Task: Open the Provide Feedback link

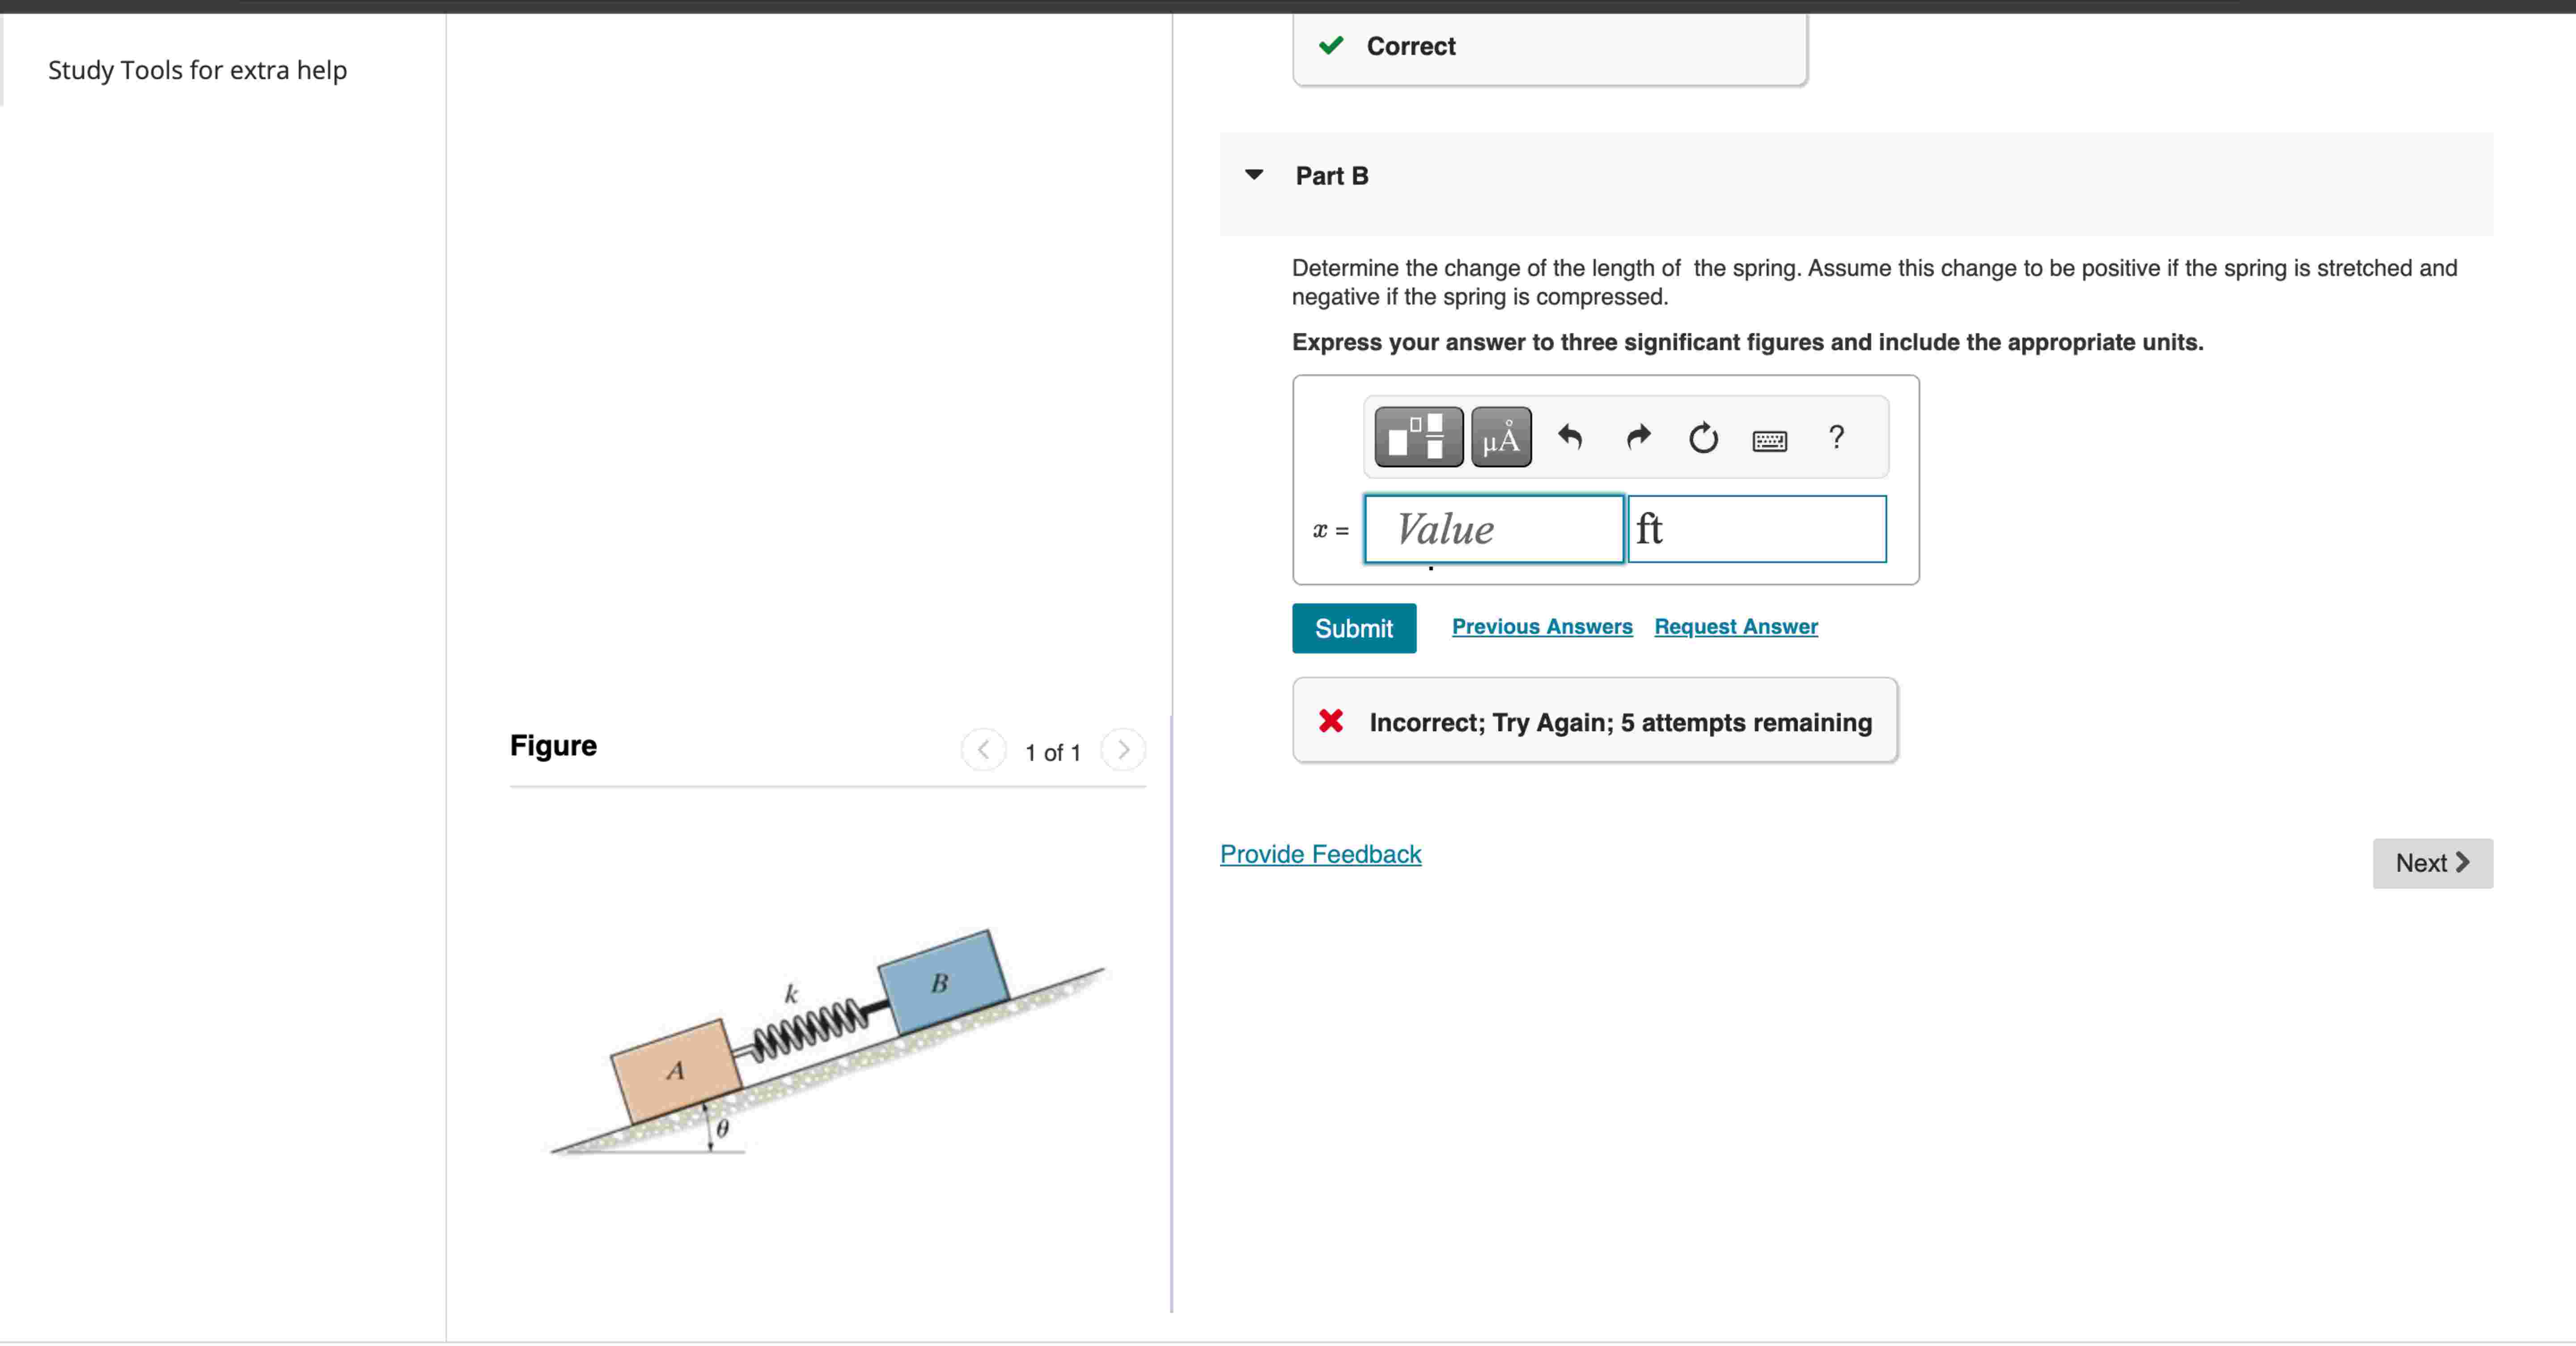Action: (x=1320, y=854)
